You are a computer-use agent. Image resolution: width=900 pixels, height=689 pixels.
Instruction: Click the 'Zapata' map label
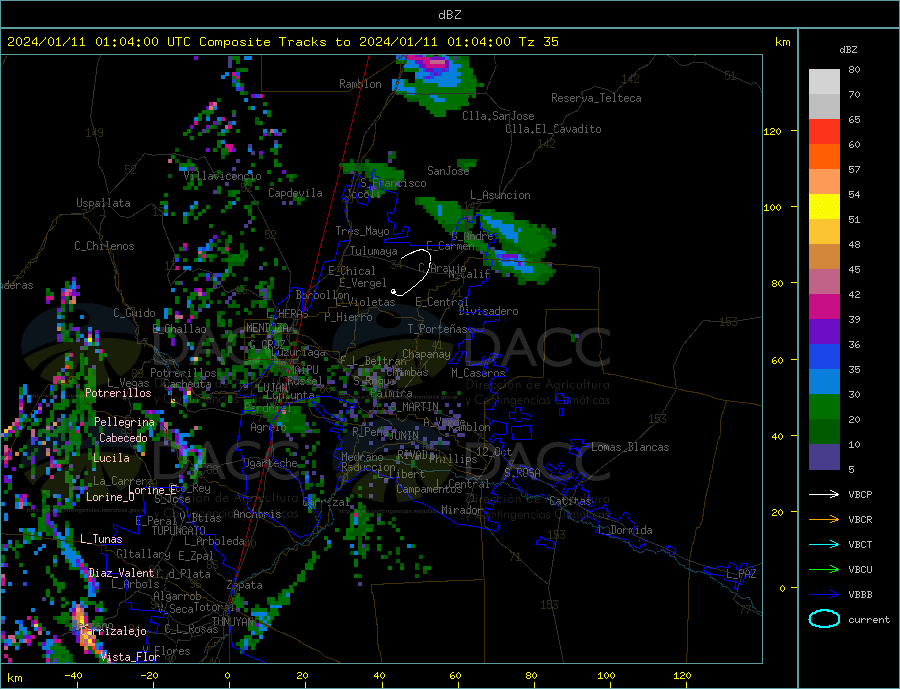click(x=245, y=586)
